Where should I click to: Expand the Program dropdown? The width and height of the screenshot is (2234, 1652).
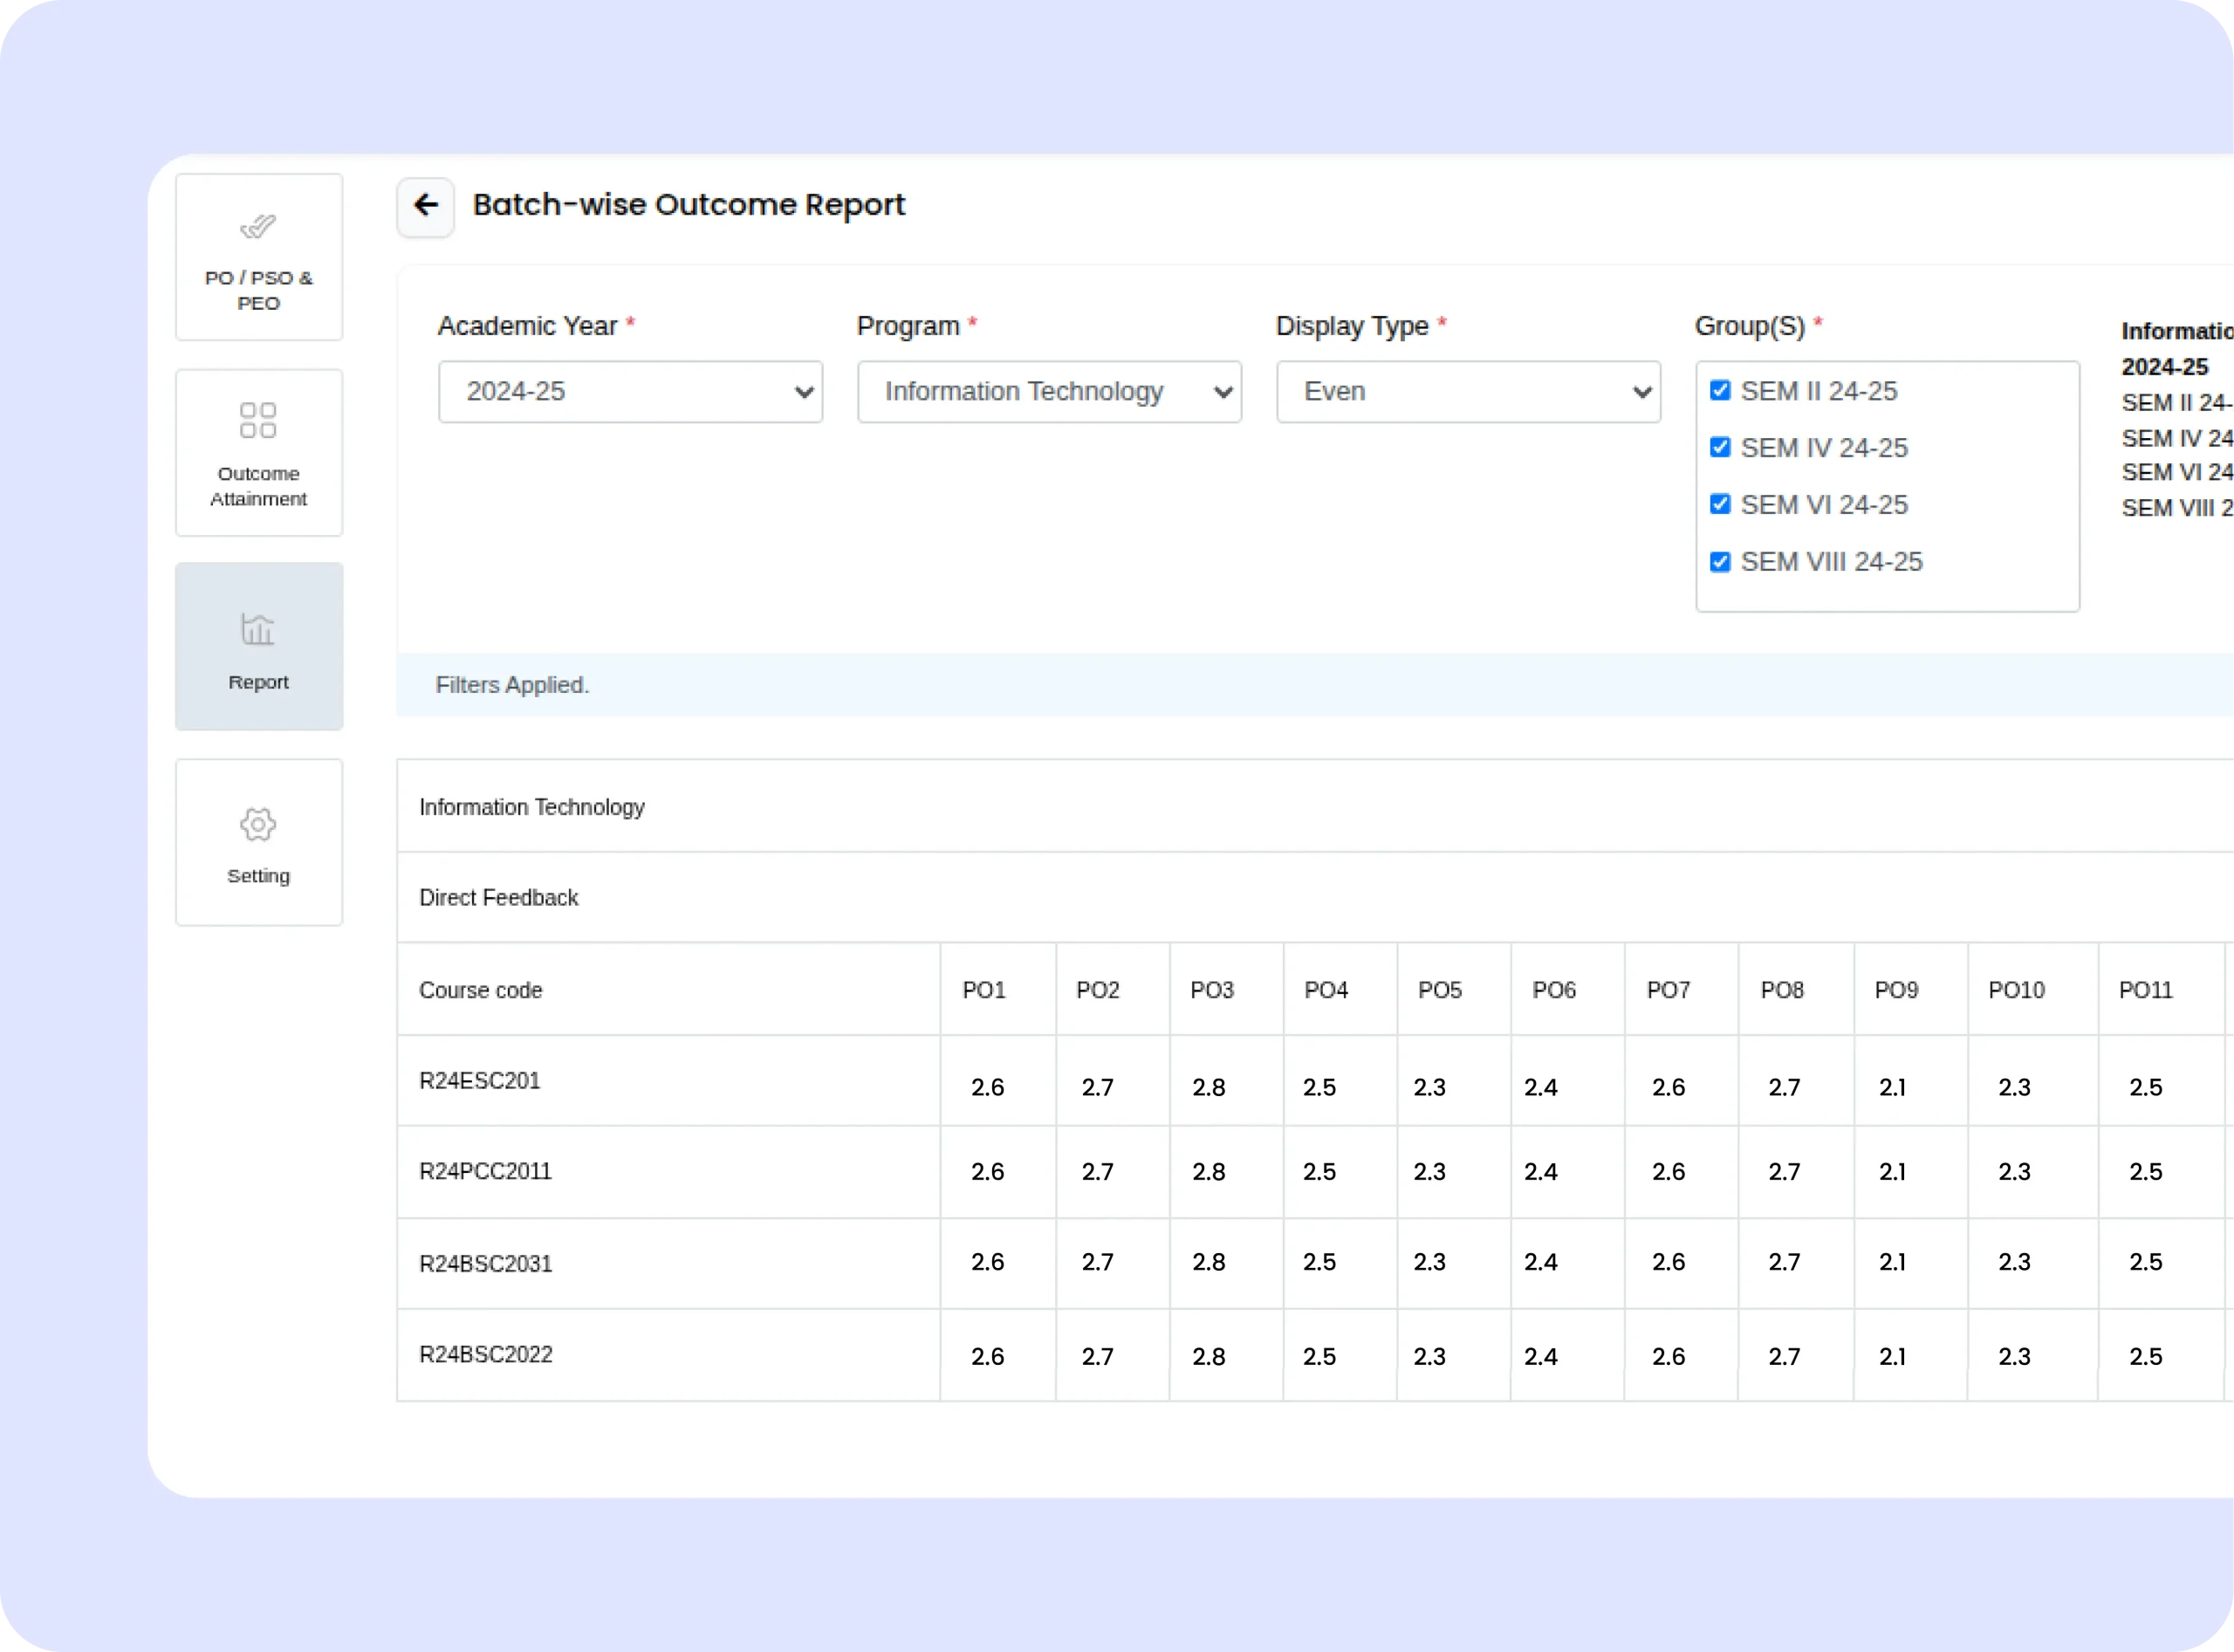(1049, 392)
